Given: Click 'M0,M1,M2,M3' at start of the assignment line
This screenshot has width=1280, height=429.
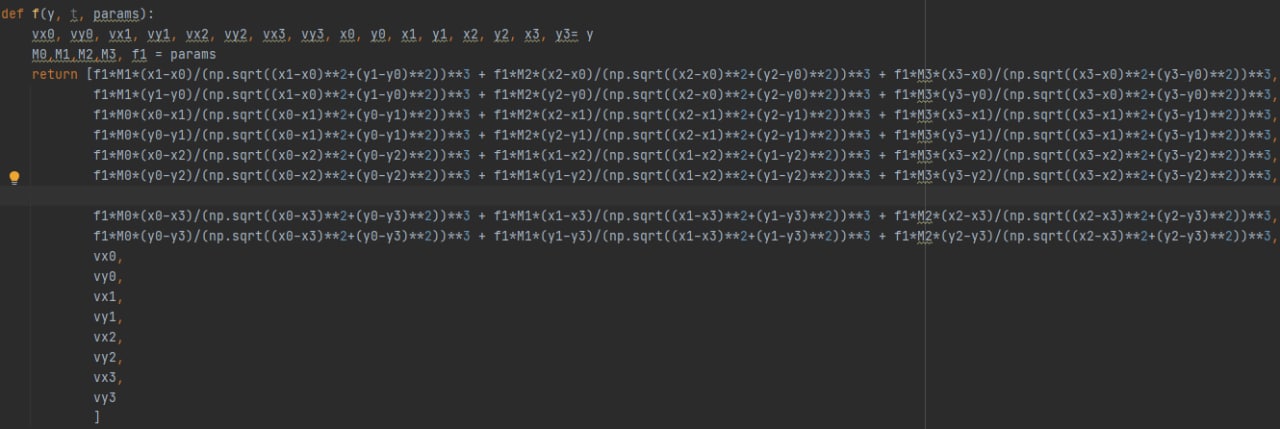Looking at the screenshot, I should pyautogui.click(x=75, y=54).
